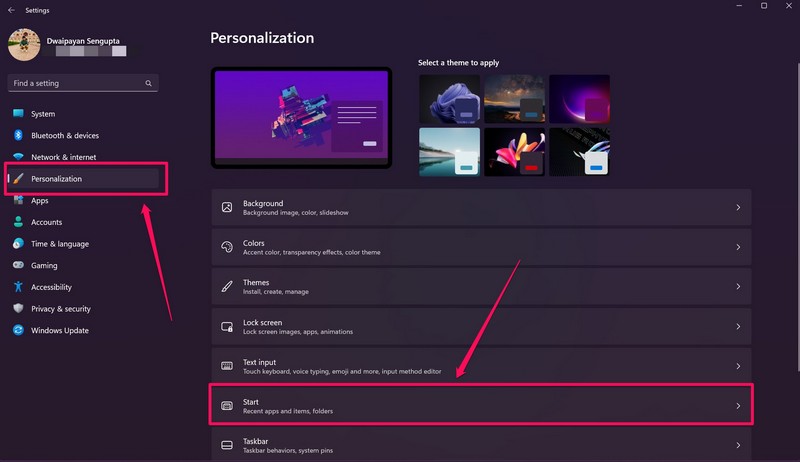Open the Taskbar settings row
The image size is (800, 462).
tap(480, 445)
